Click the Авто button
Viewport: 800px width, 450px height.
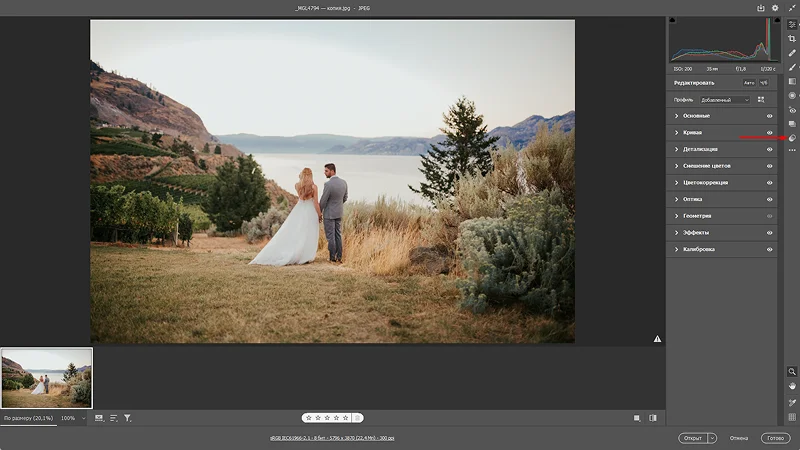tap(748, 83)
